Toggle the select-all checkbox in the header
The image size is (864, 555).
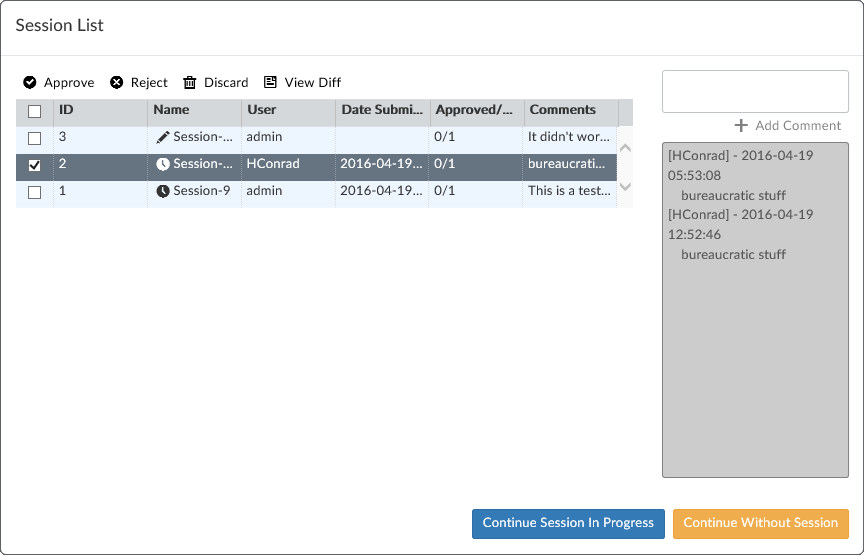(35, 111)
